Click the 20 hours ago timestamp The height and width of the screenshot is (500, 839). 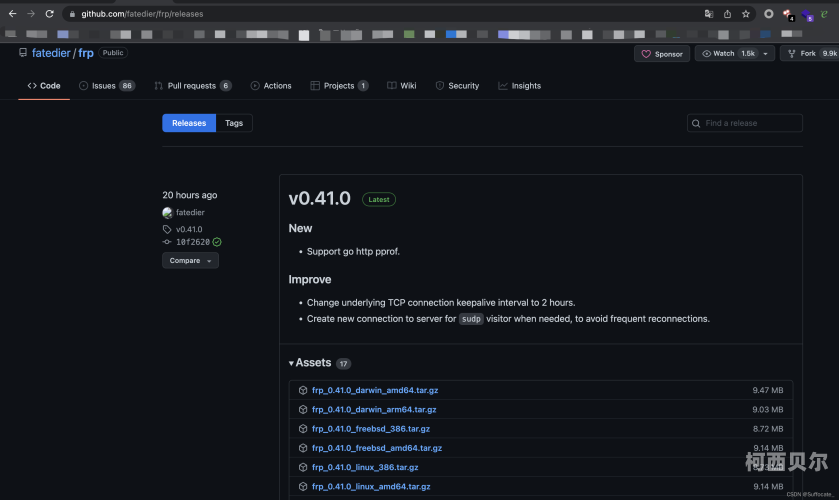pos(189,195)
